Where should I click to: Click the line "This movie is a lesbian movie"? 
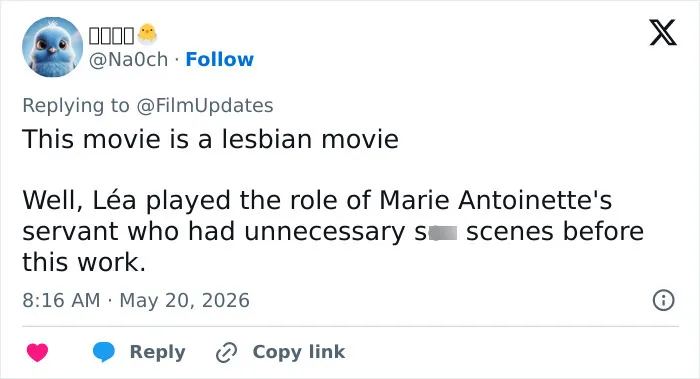(x=210, y=139)
